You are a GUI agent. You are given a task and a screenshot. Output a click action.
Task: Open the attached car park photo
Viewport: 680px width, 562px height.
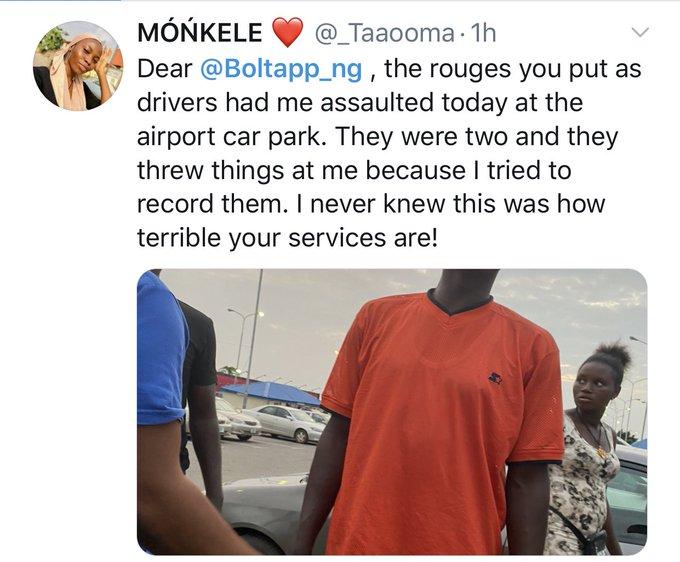(x=392, y=412)
